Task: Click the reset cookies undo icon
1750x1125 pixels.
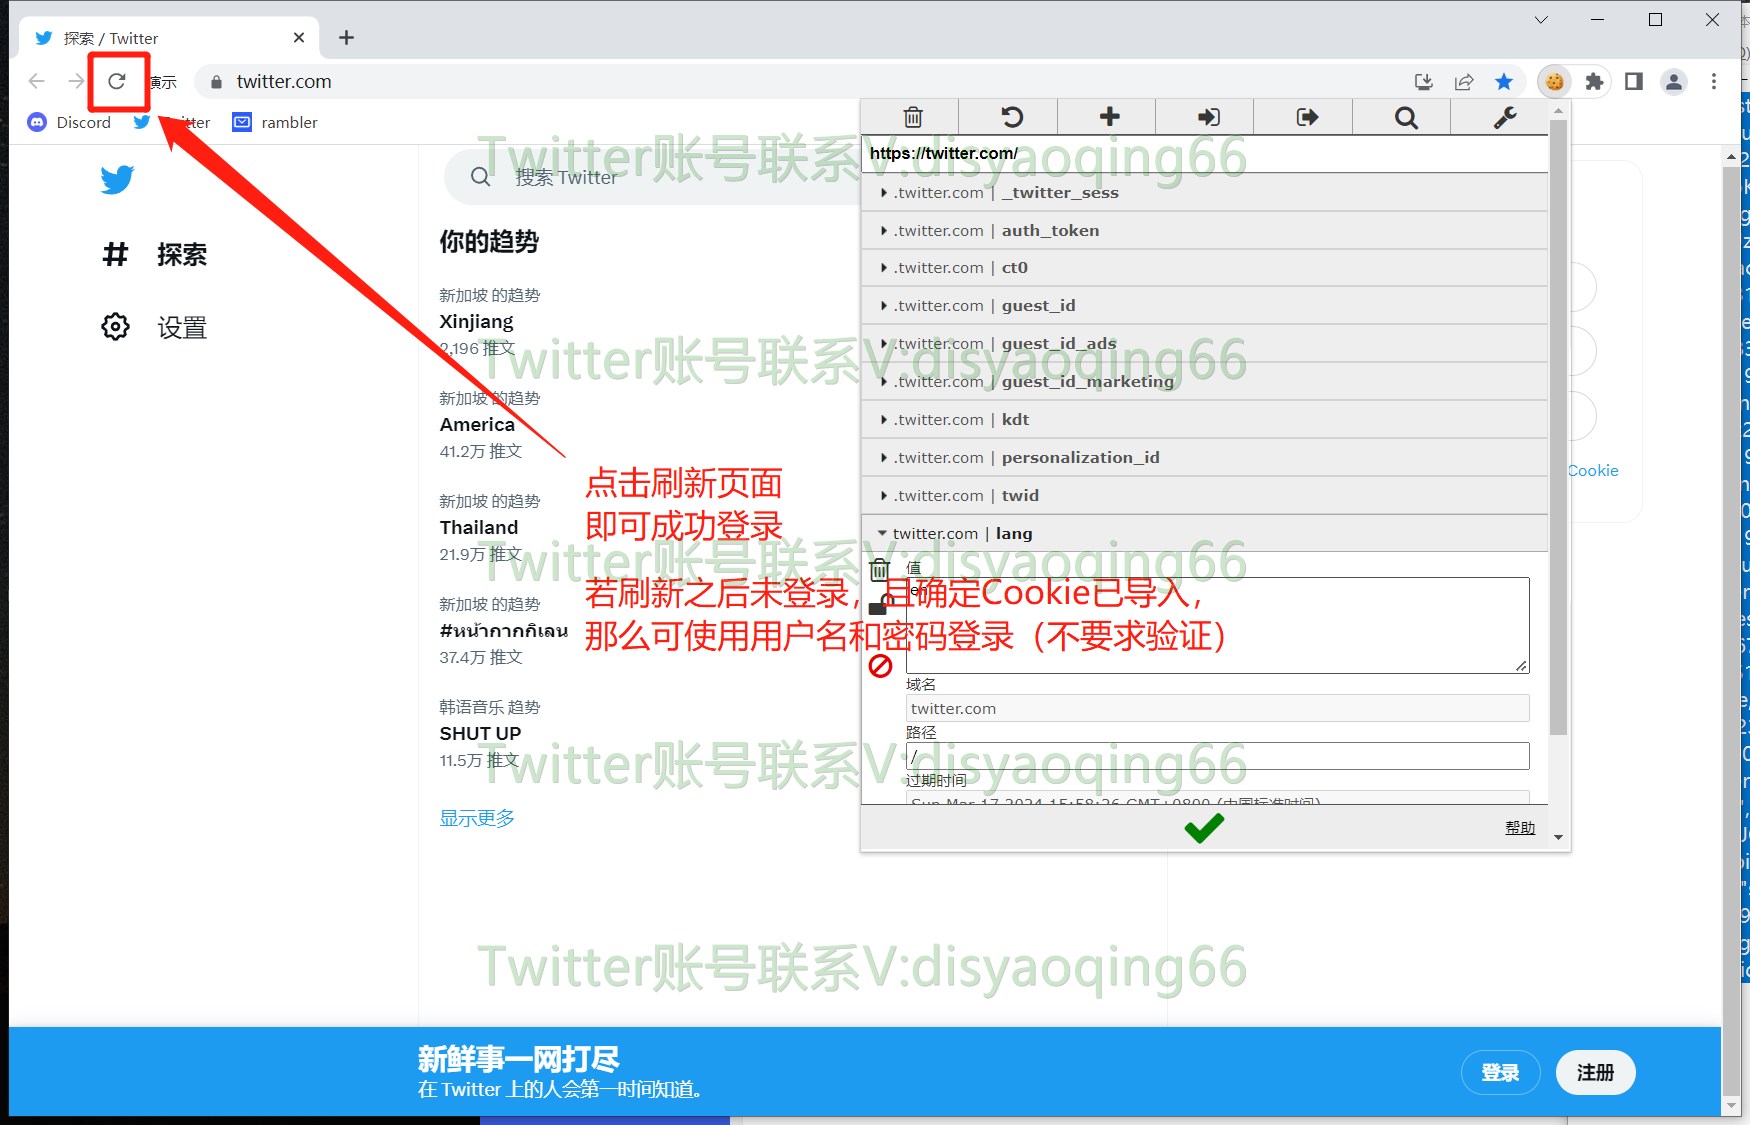Action: coord(1011,117)
